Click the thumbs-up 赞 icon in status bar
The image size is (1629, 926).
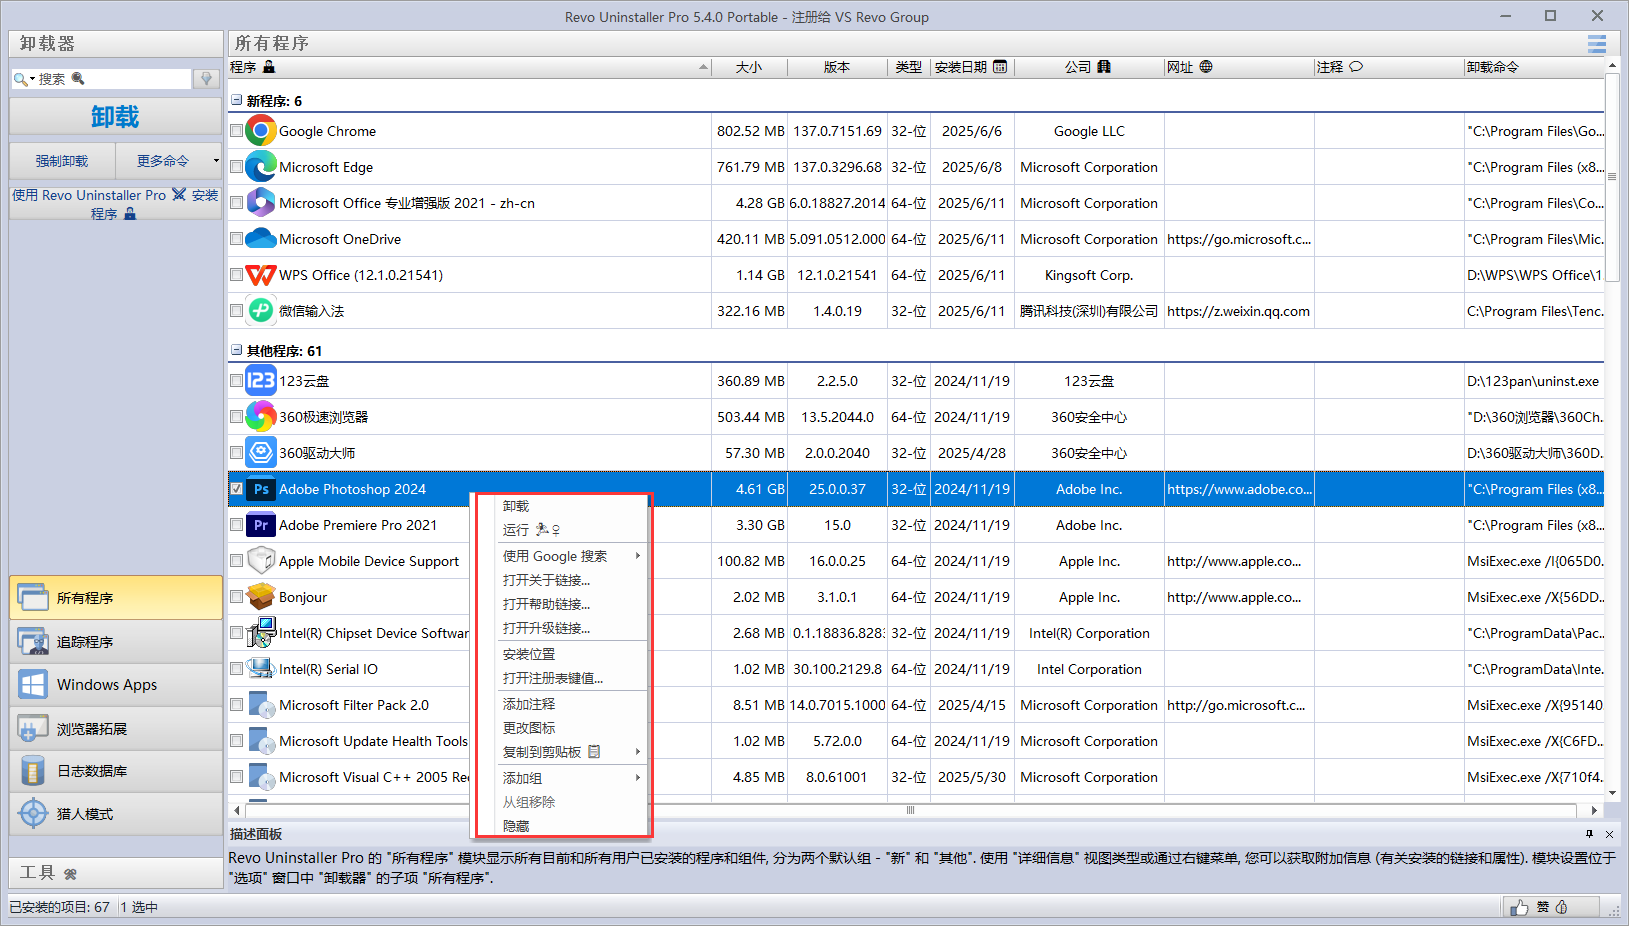coord(1520,907)
